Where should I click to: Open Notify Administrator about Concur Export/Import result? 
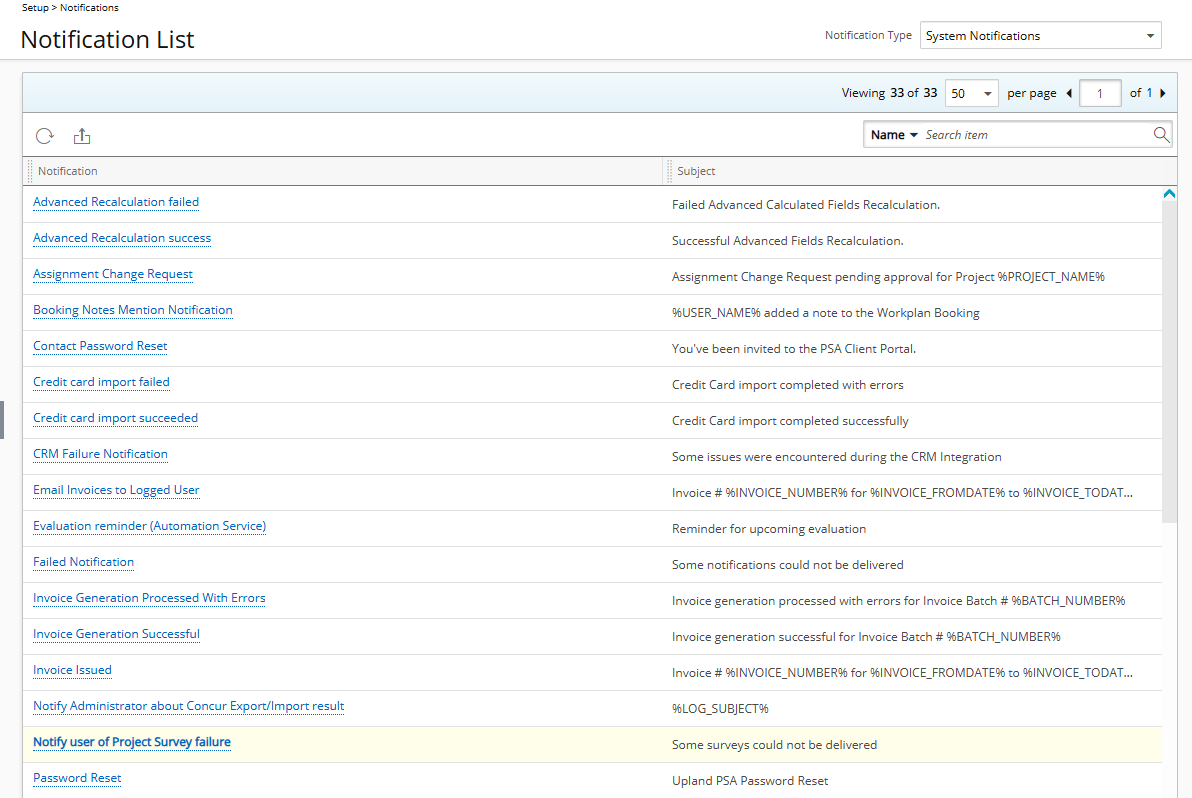[x=188, y=706]
